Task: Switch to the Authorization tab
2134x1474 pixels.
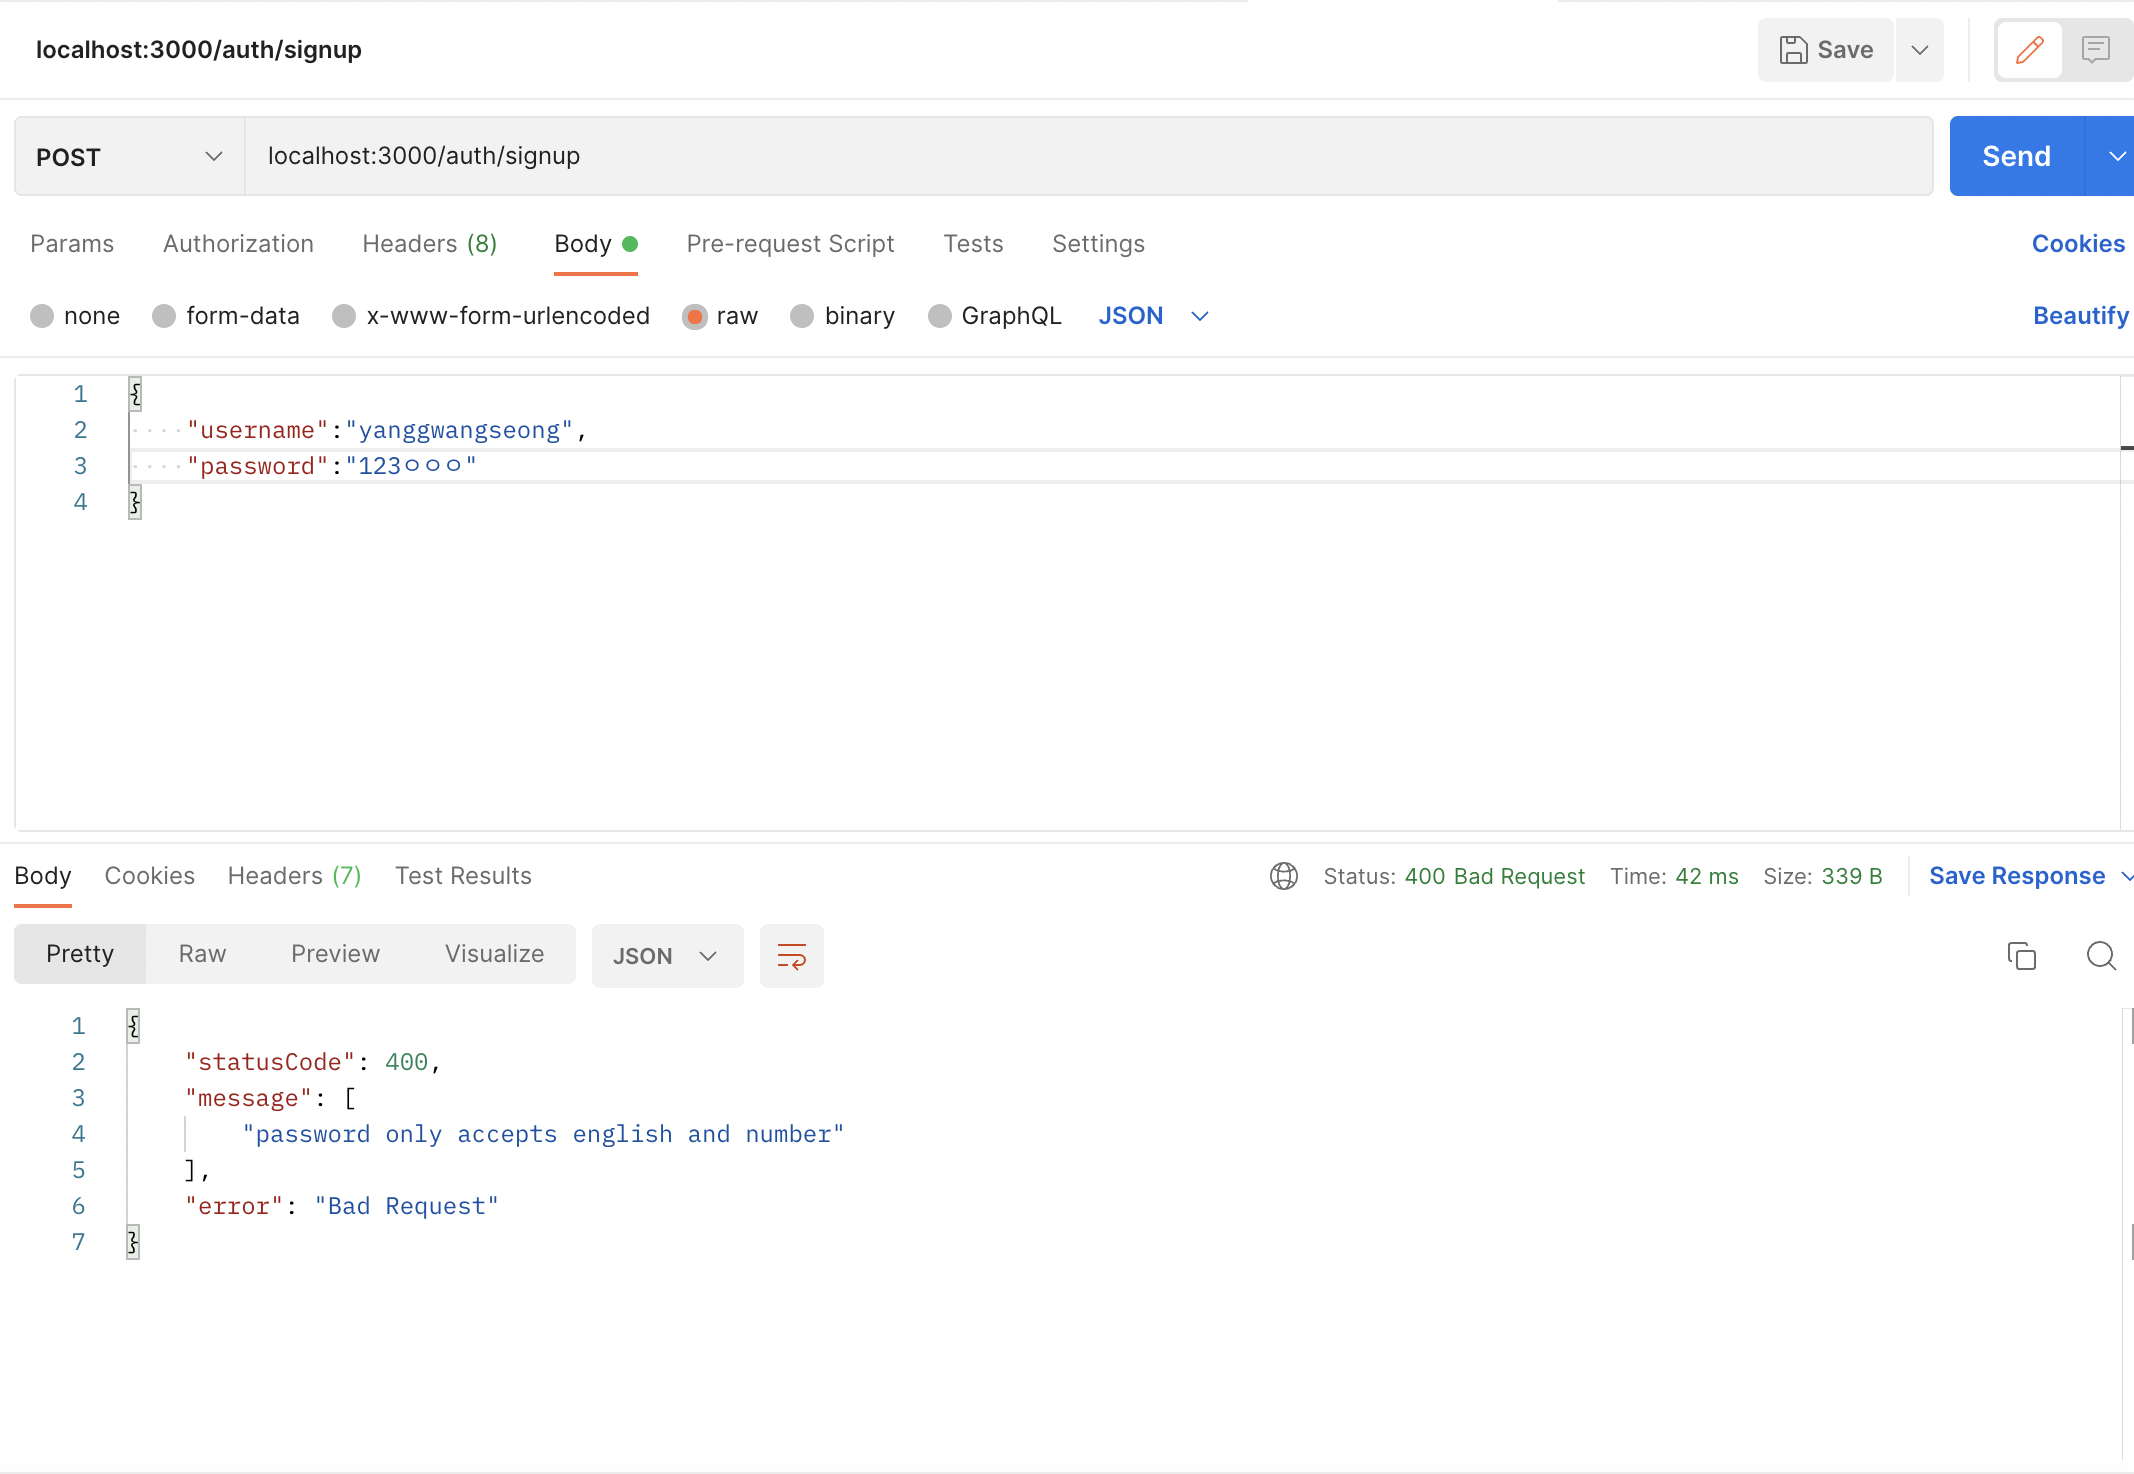Action: [x=238, y=244]
